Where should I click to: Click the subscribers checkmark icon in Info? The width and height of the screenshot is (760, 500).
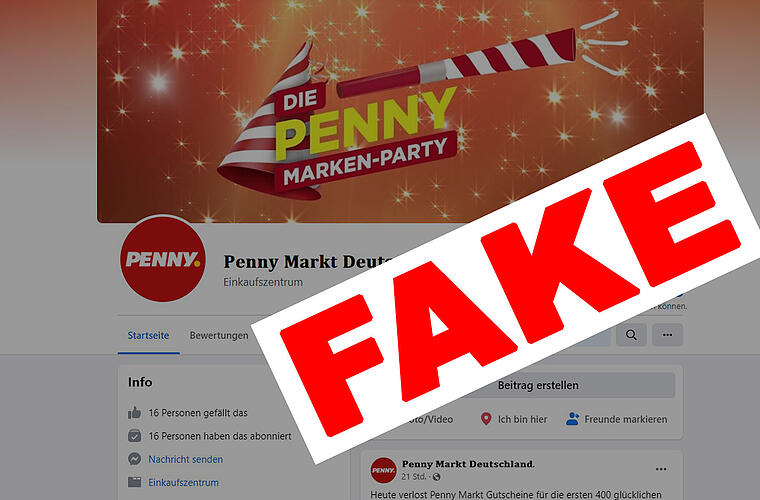click(134, 436)
